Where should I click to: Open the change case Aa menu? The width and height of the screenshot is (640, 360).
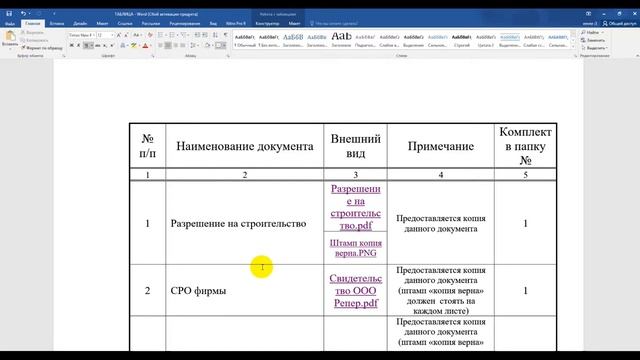coord(137,35)
